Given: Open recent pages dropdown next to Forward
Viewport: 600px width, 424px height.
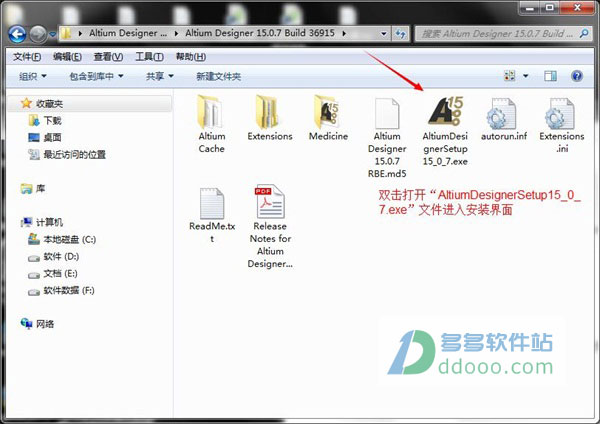Looking at the screenshot, I should point(52,34).
